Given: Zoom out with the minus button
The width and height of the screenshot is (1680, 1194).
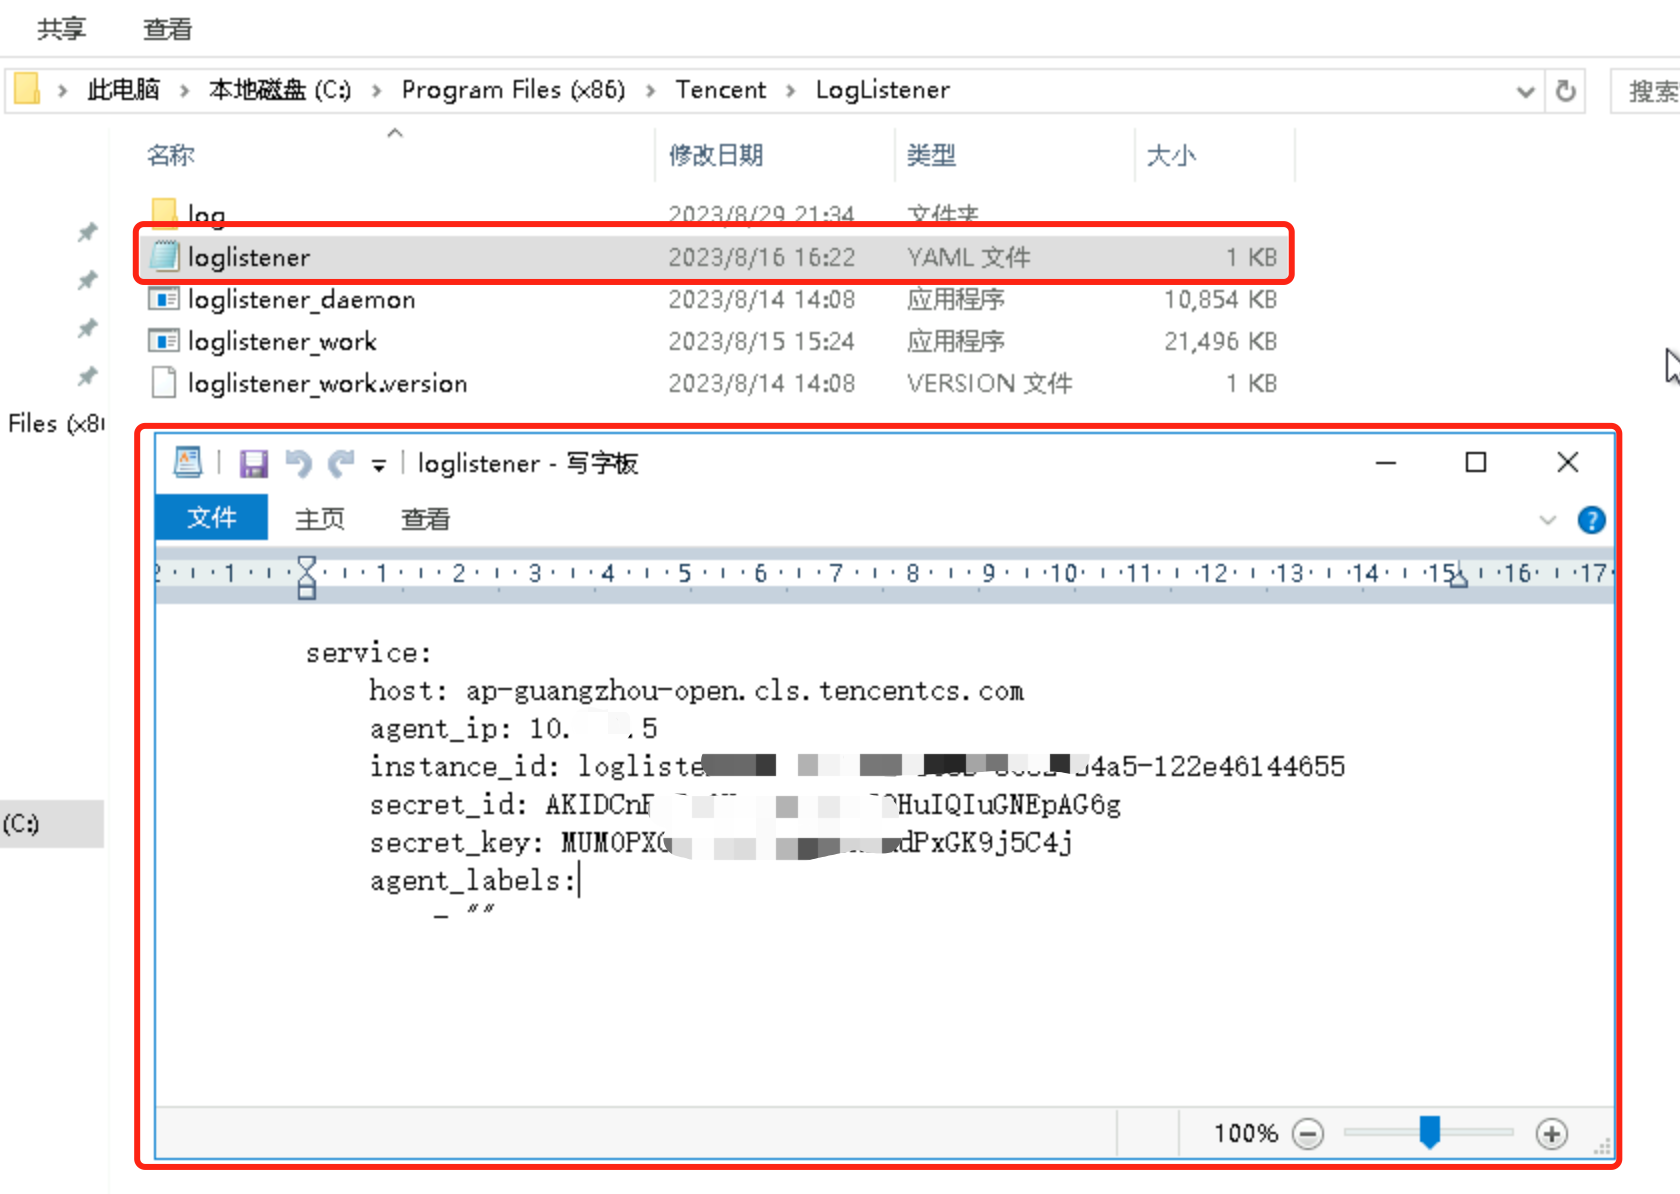Looking at the screenshot, I should click(x=1308, y=1134).
